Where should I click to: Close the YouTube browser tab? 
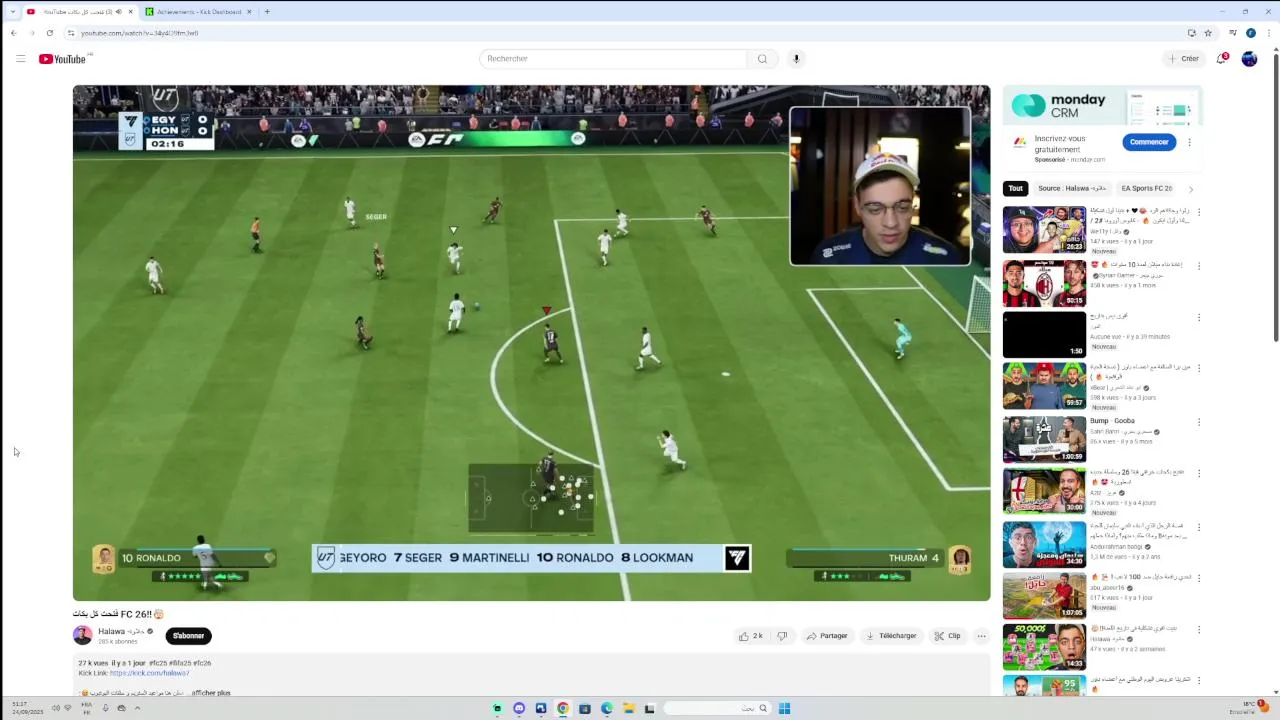[x=132, y=12]
